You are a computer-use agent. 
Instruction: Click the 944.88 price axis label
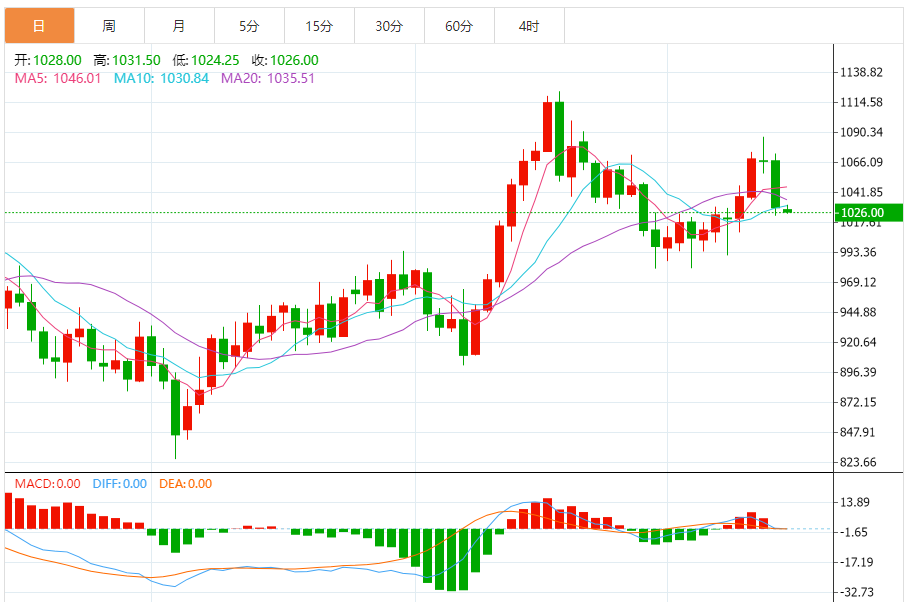pyautogui.click(x=858, y=312)
